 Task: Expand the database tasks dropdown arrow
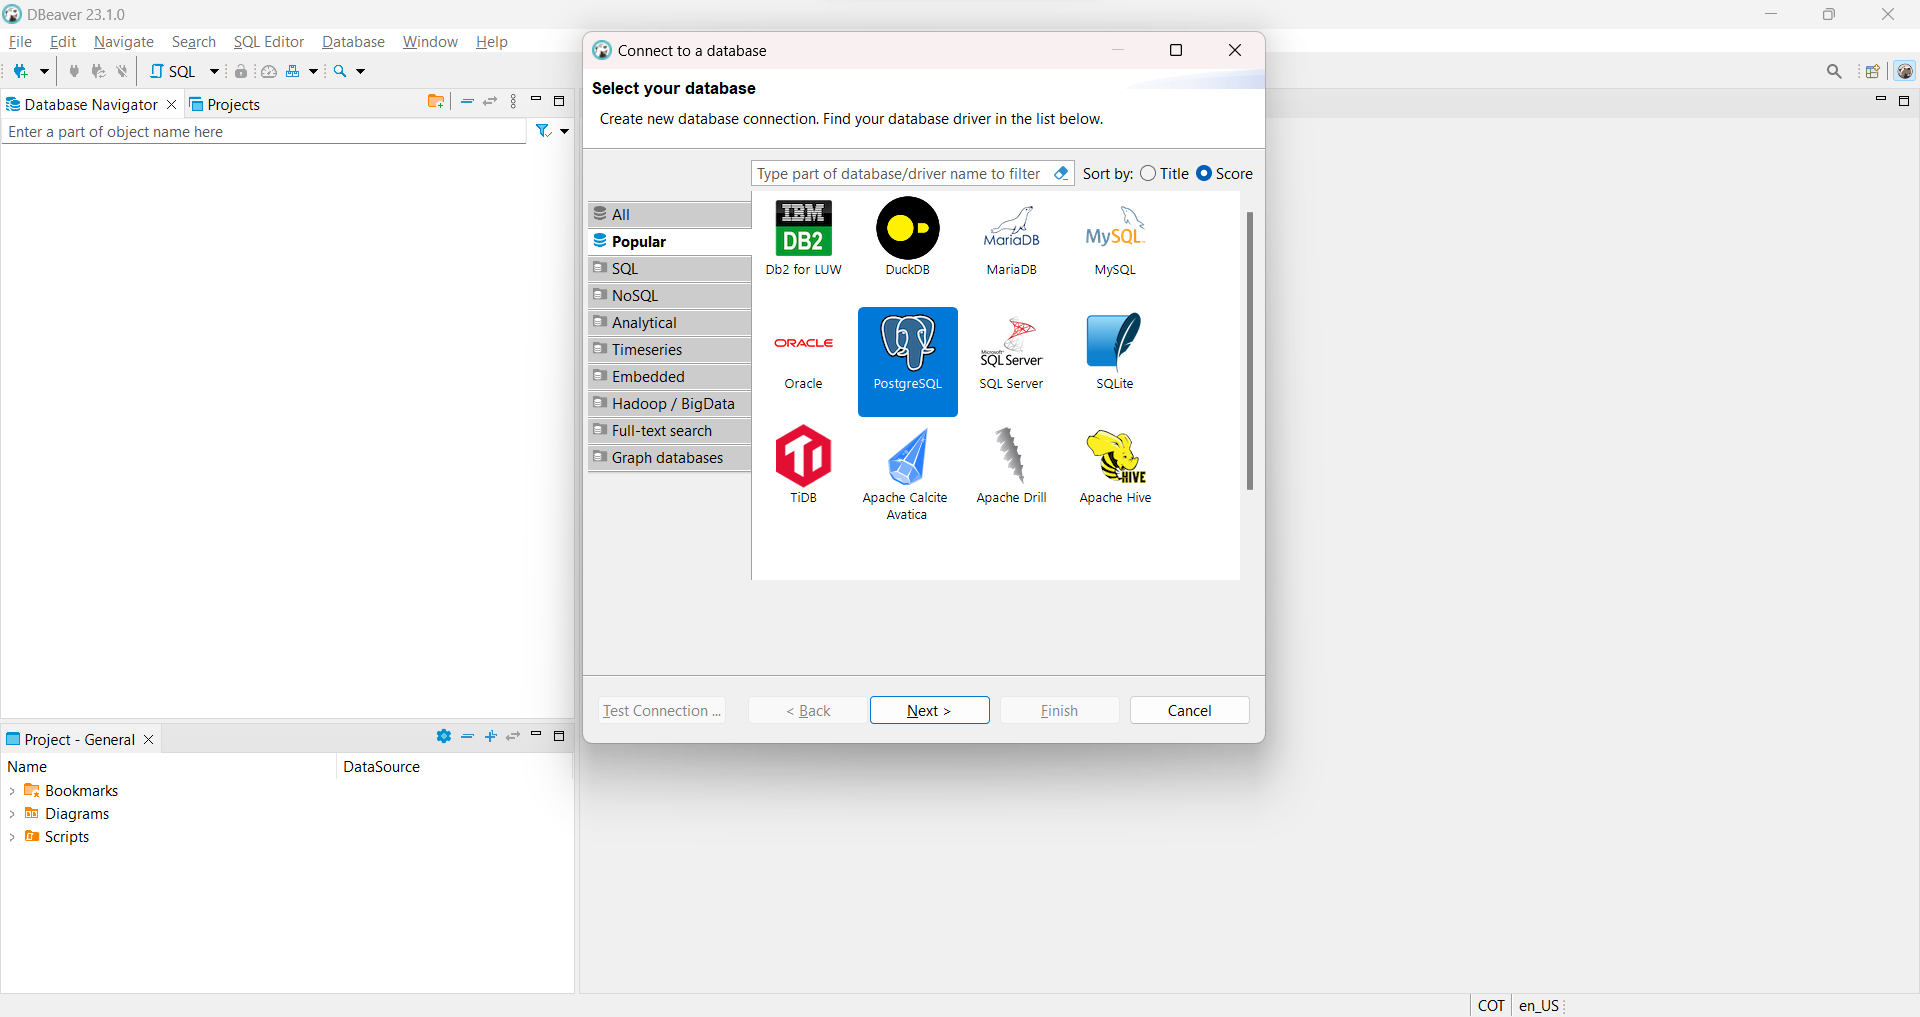(313, 71)
